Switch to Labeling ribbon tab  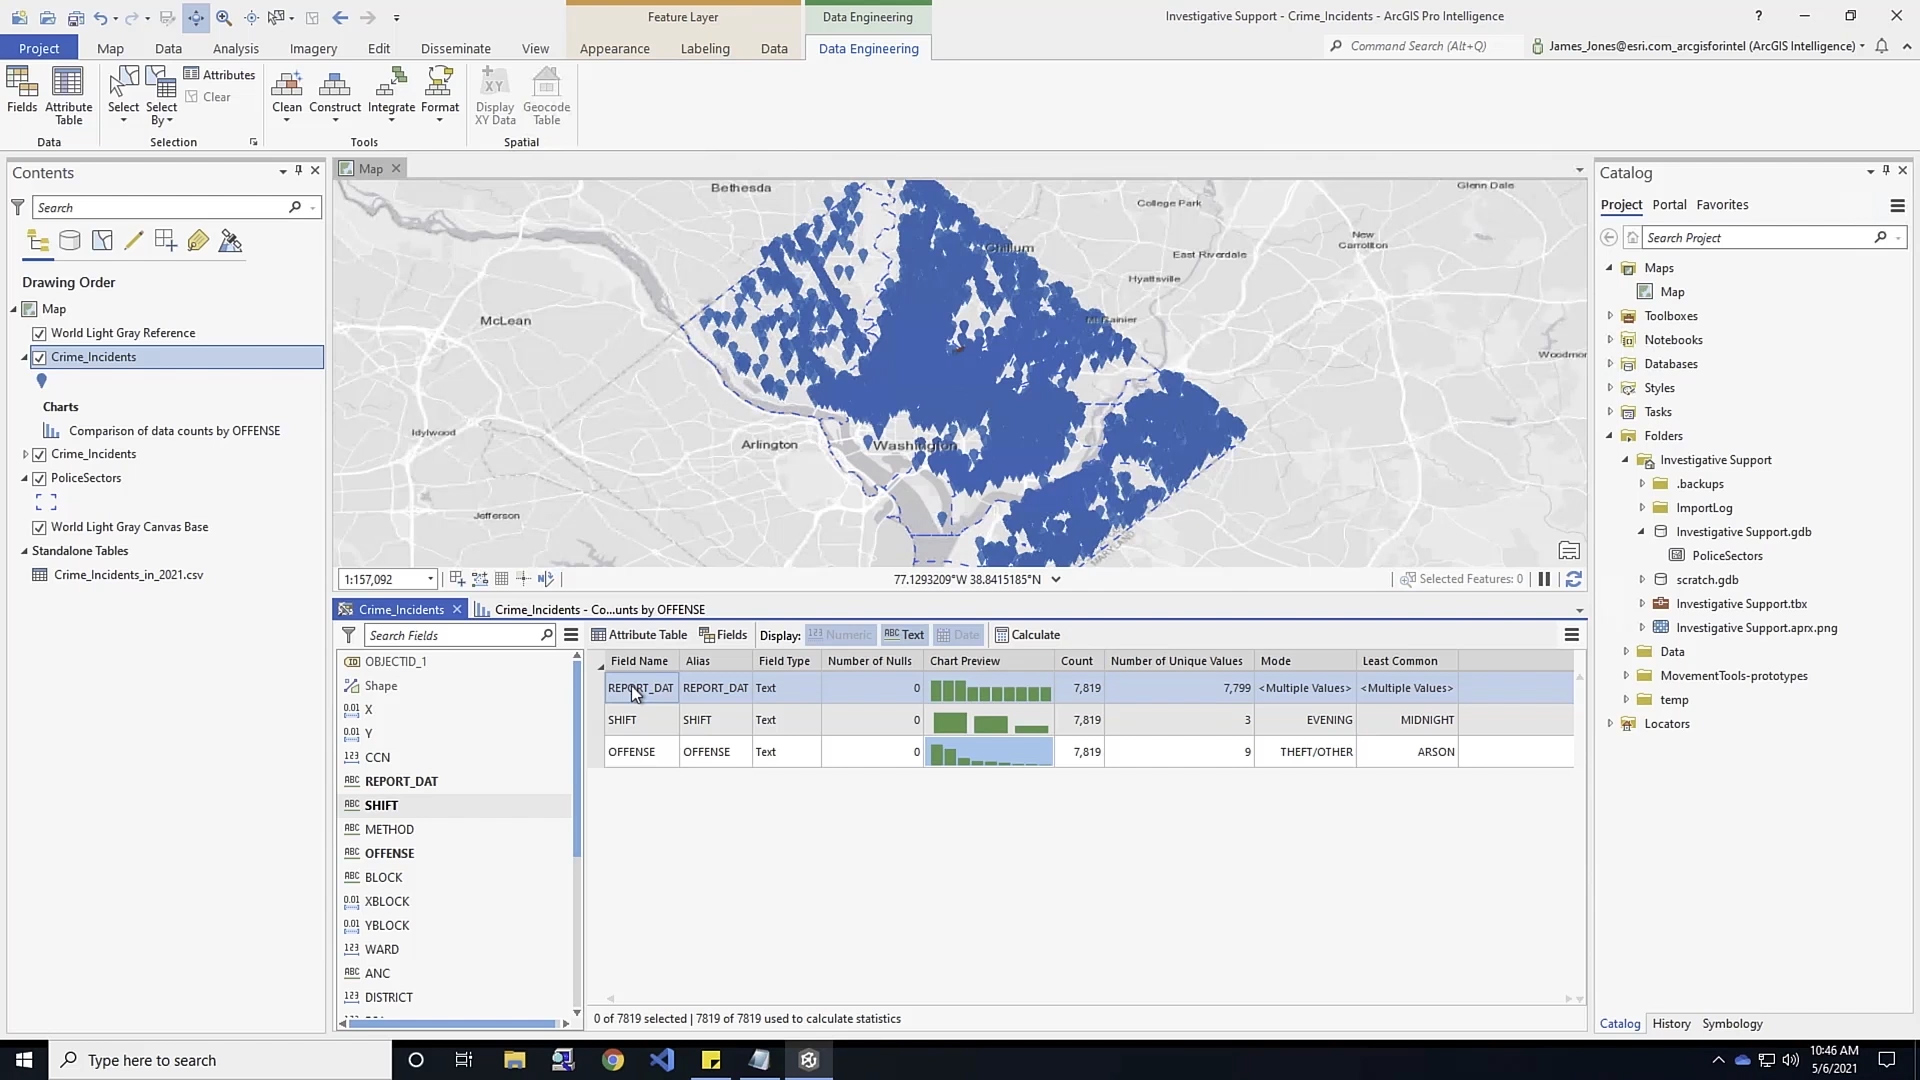pos(705,48)
